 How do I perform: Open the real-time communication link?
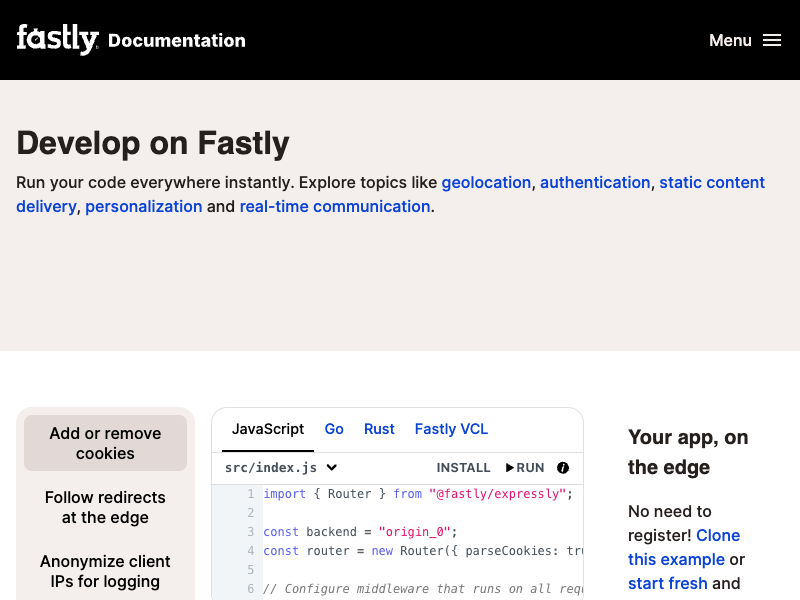(335, 207)
